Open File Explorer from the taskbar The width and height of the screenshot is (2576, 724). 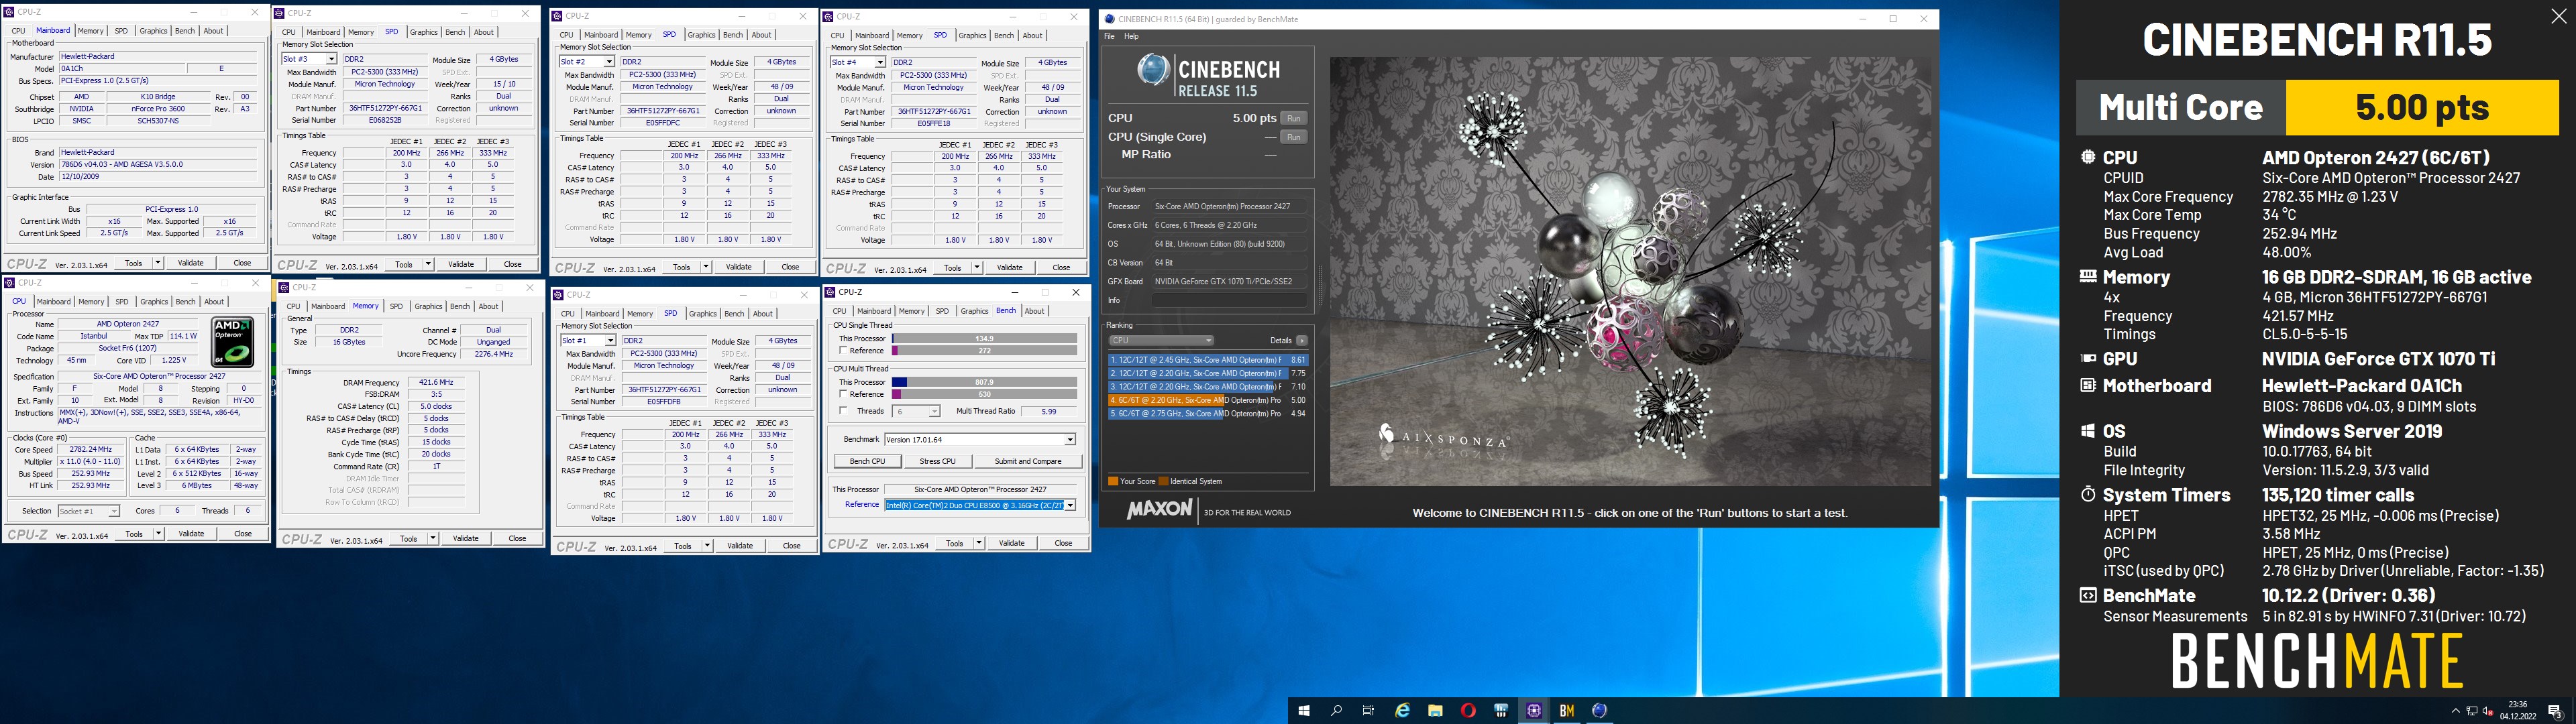(1435, 710)
